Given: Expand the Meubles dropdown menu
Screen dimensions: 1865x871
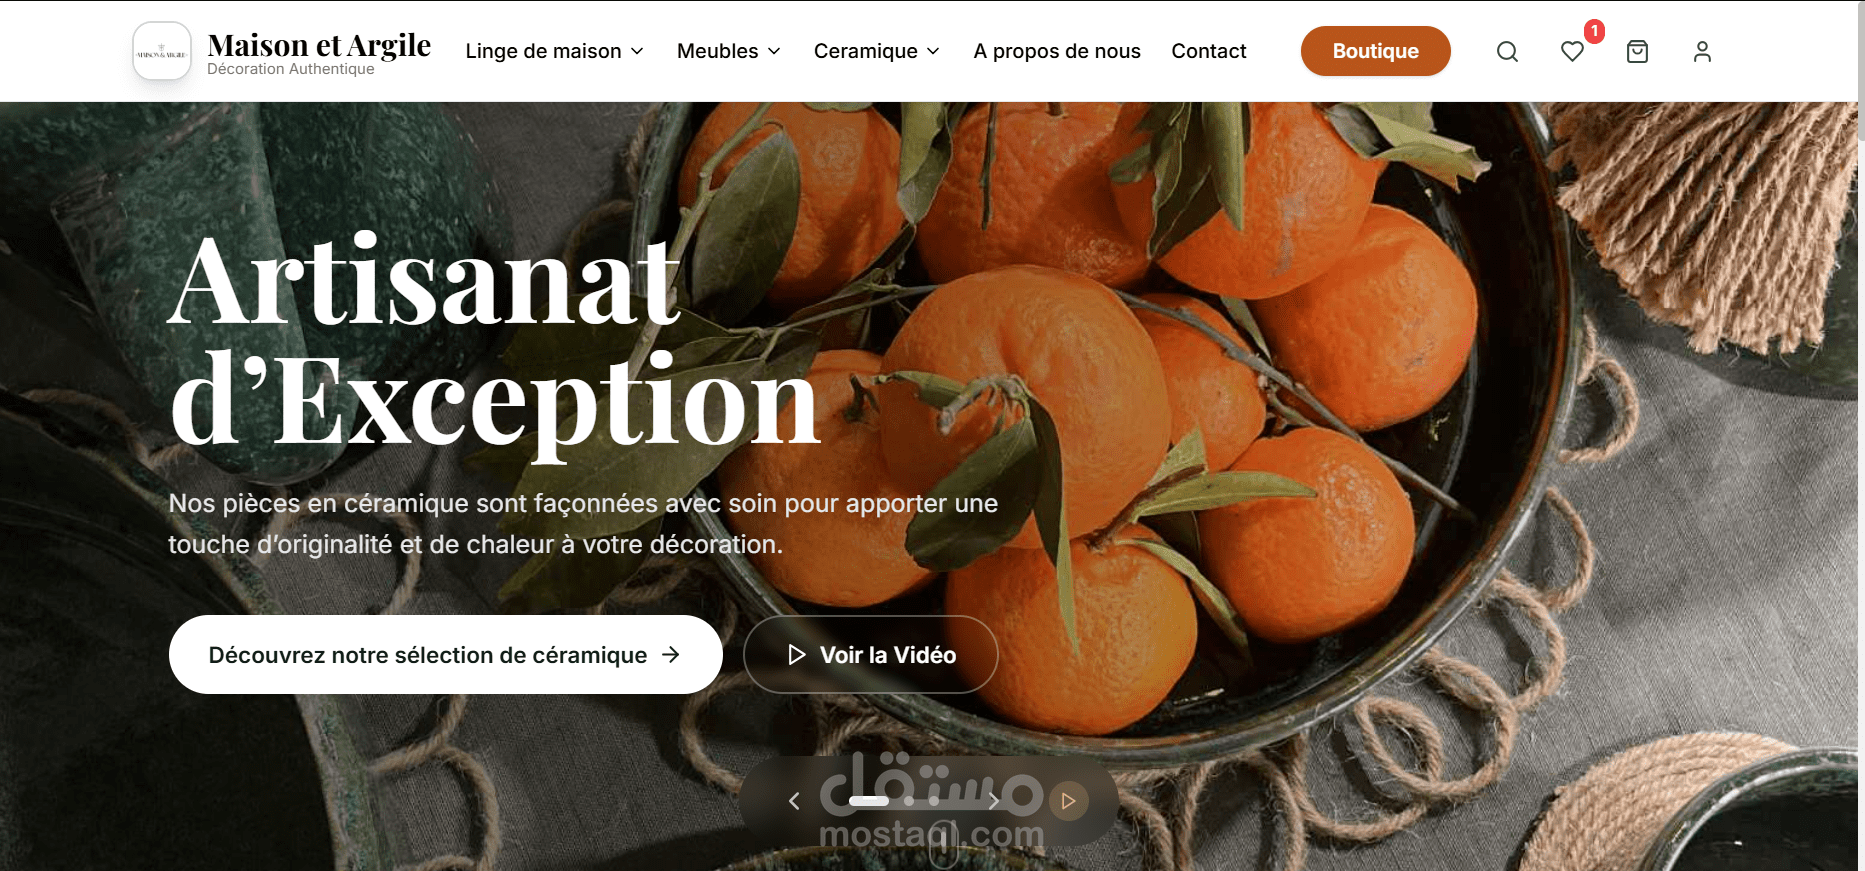Looking at the screenshot, I should 729,51.
